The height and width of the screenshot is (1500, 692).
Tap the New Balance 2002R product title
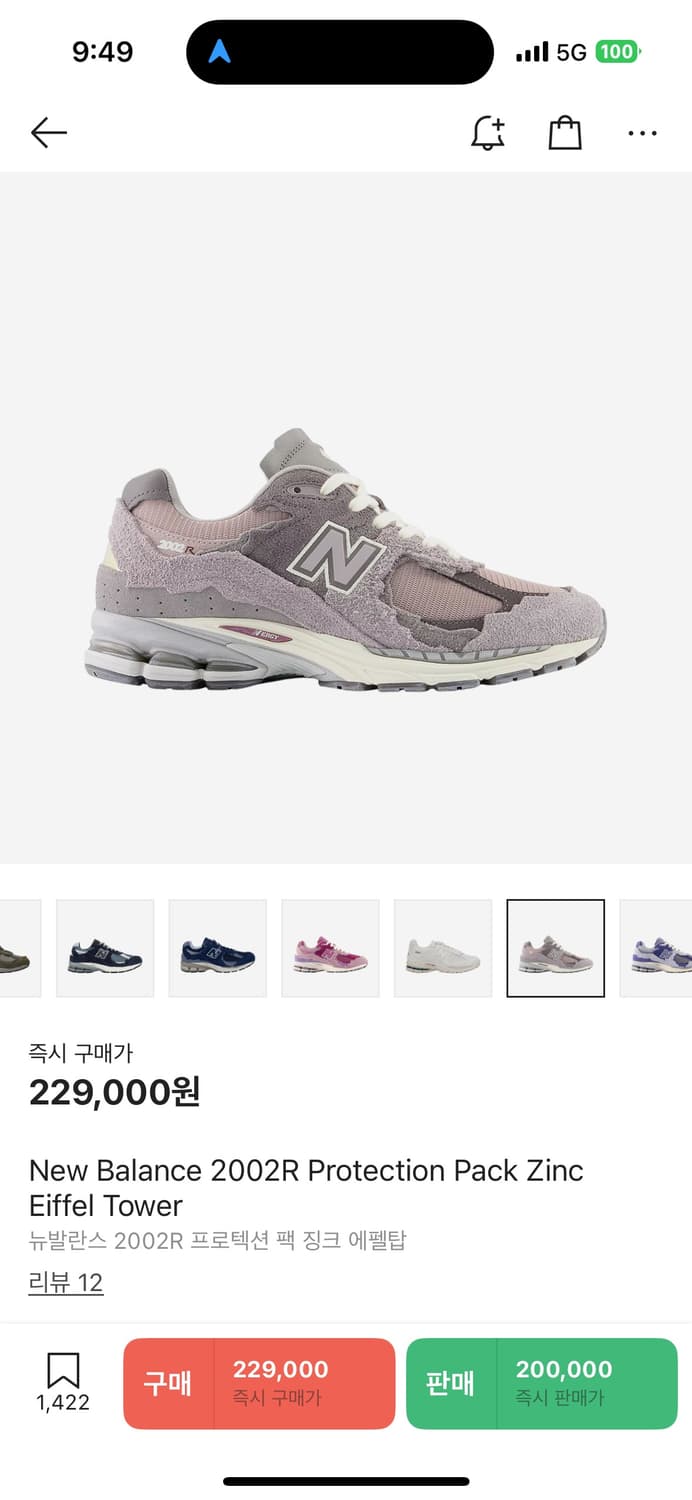click(306, 1187)
